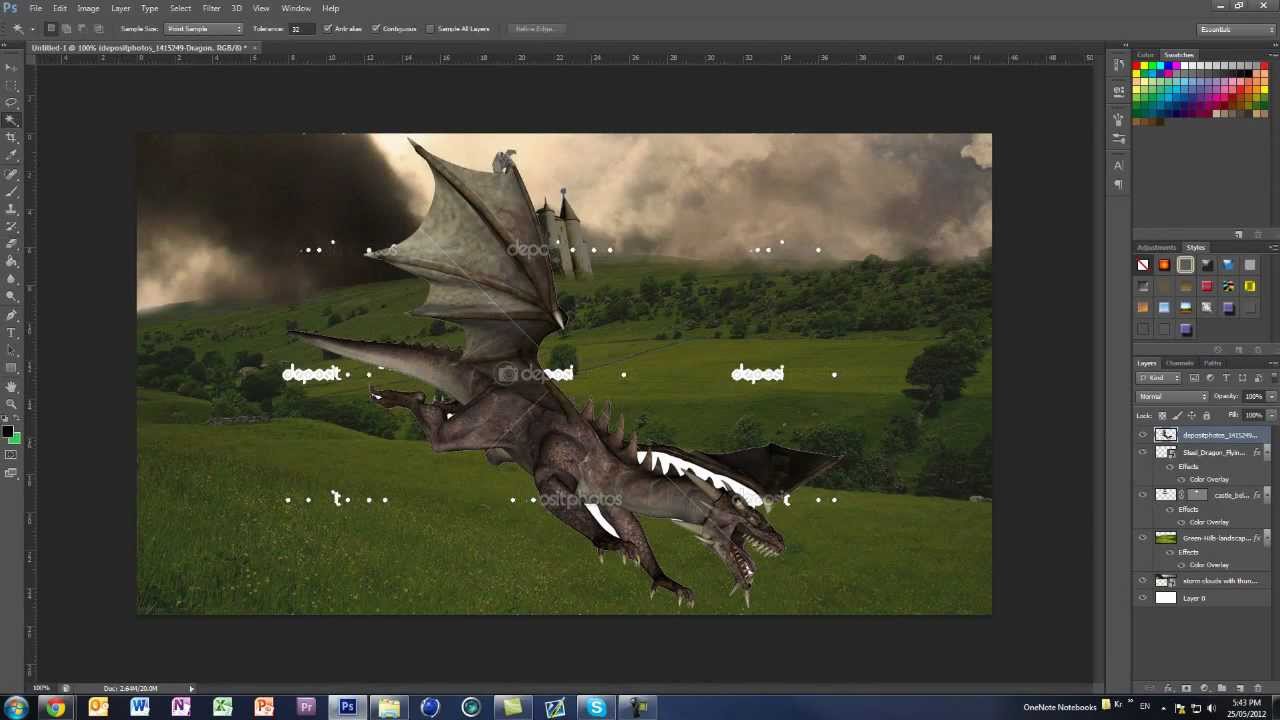Click the filter for type layers icon
Viewport: 1280px width, 720px height.
tap(1226, 378)
